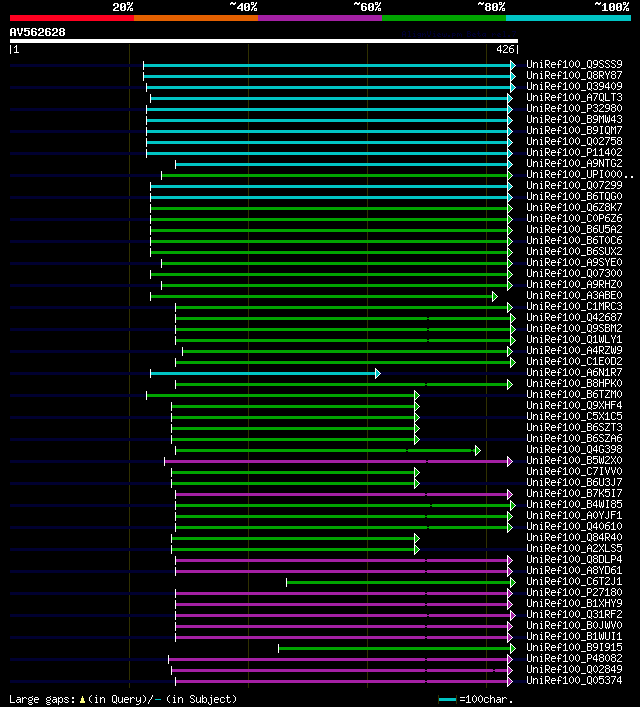The height and width of the screenshot is (707, 640).
Task: Click the arrowhead ending the UniRef100_Q4G398 alignment
Action: (478, 450)
